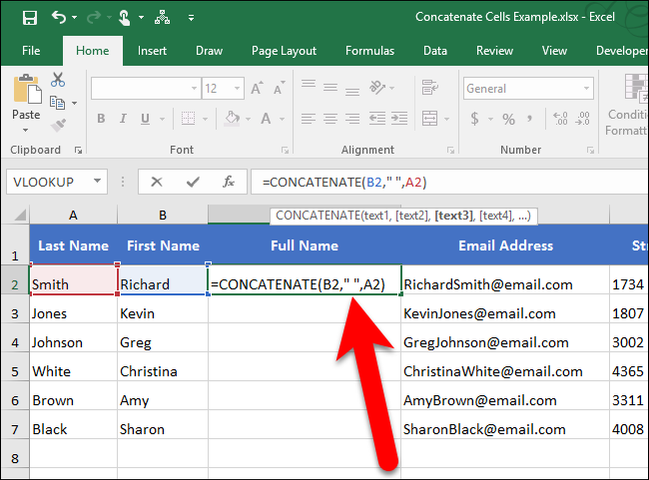
Task: Click the Undo arrow icon
Action: (x=59, y=17)
